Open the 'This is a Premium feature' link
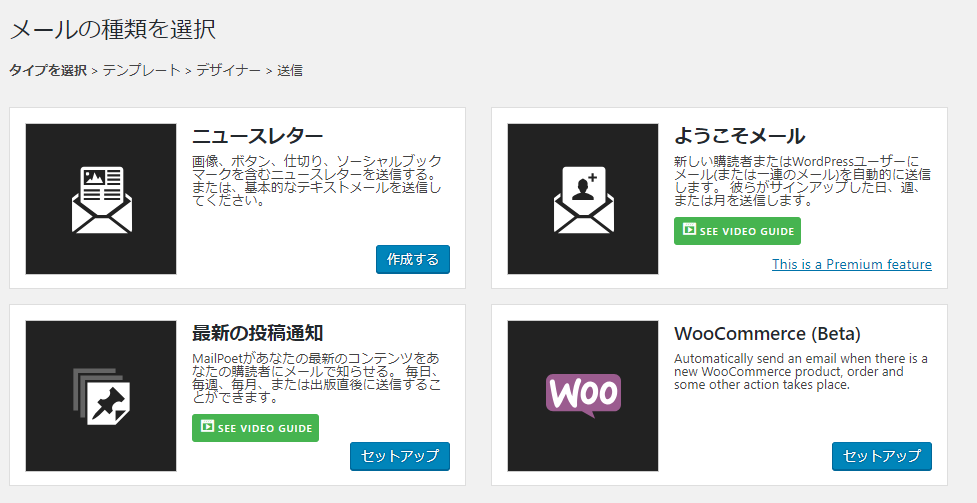Image resolution: width=977 pixels, height=503 pixels. click(851, 264)
